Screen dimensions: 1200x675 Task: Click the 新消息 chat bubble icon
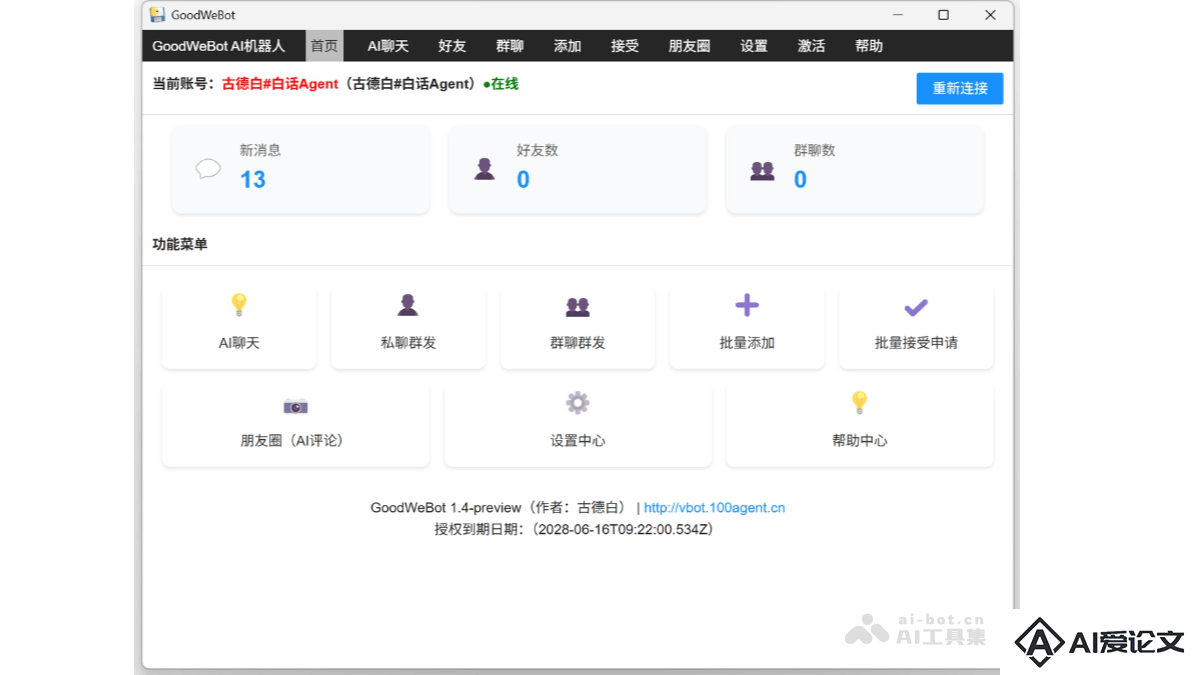pos(208,169)
